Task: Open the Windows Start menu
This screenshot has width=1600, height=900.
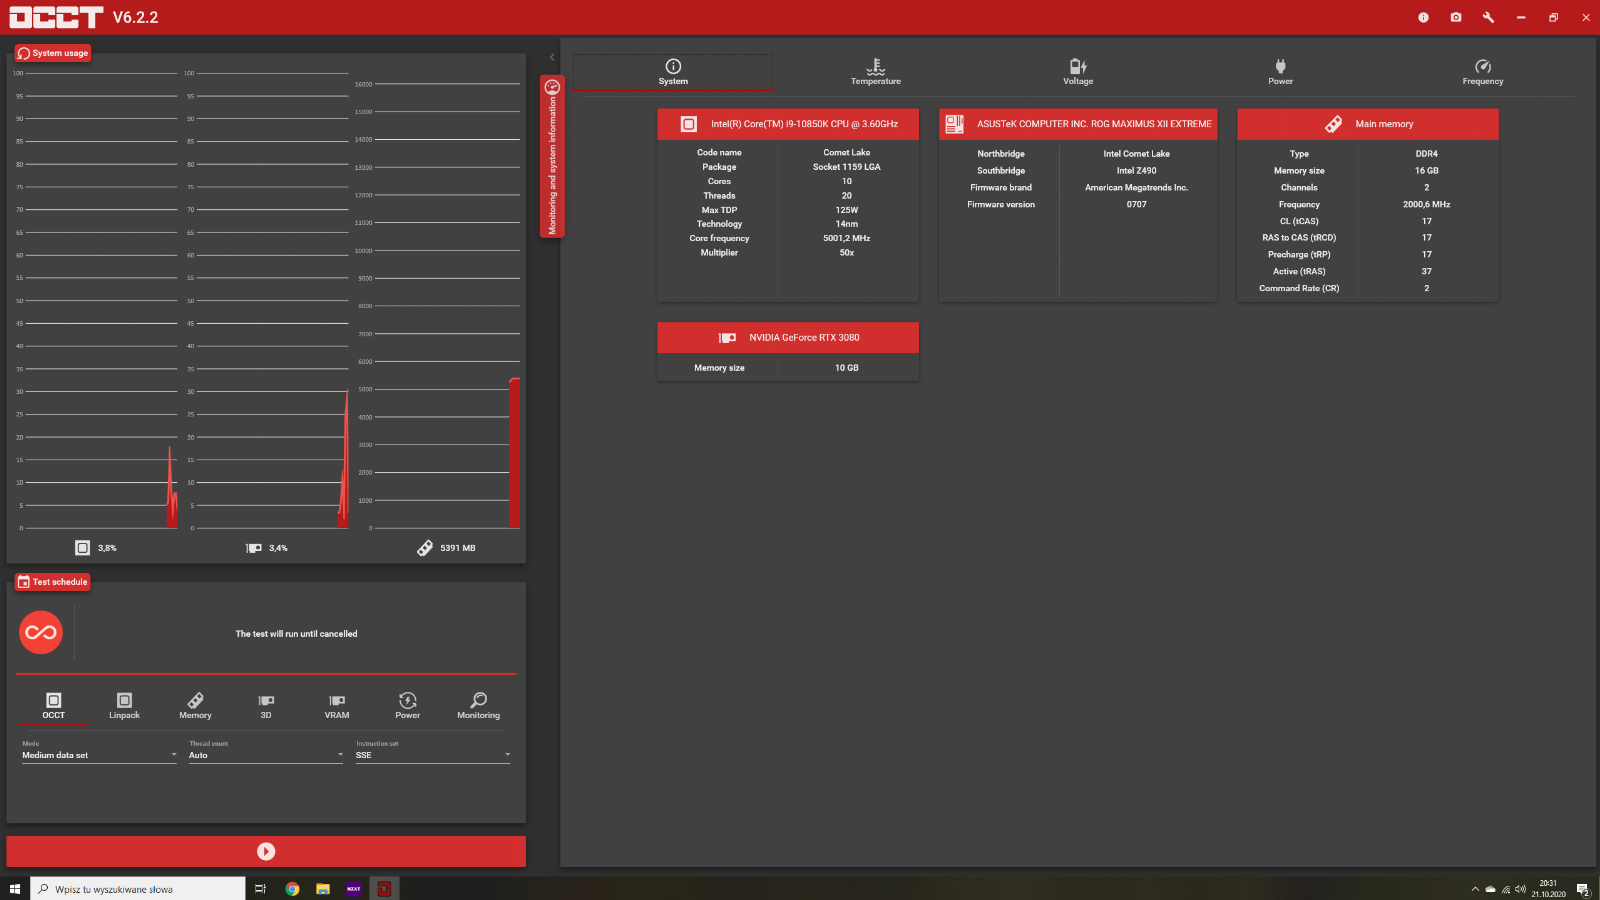Action: click(x=15, y=888)
